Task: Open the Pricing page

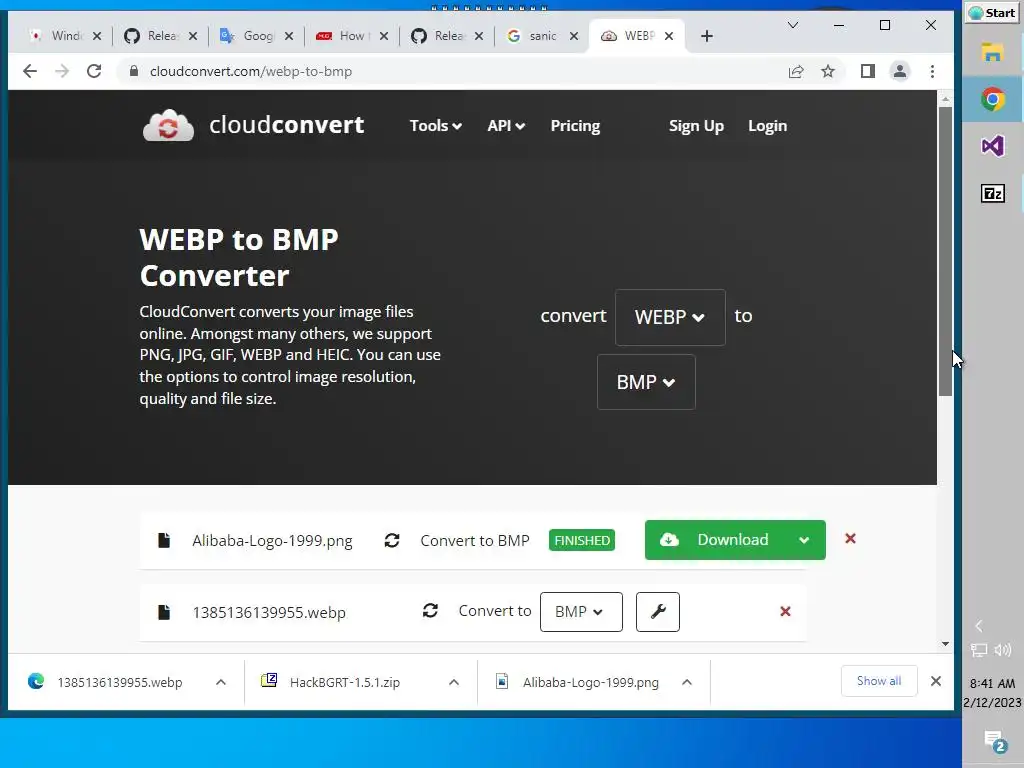Action: pos(575,125)
